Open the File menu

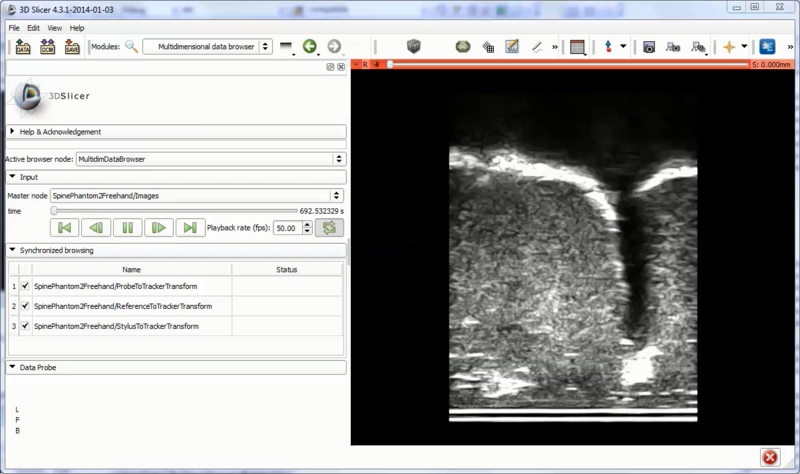[15, 28]
